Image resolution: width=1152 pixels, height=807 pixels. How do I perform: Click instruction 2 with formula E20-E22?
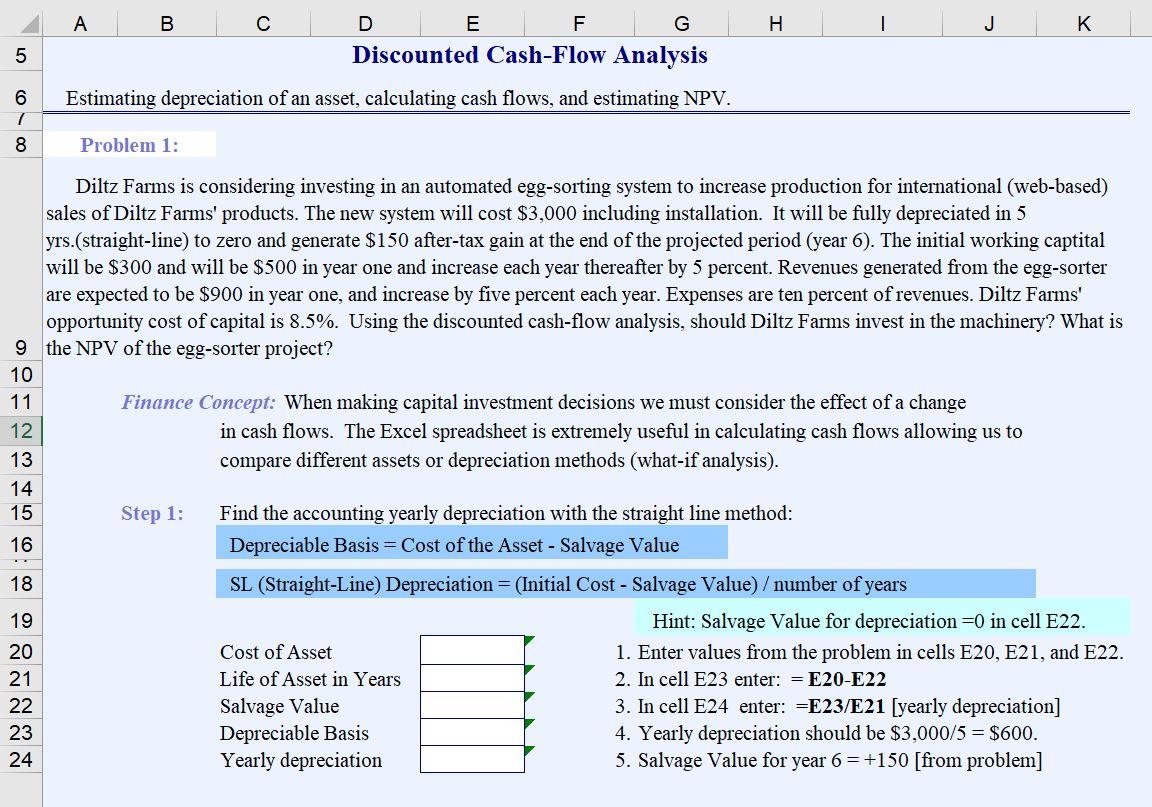[x=751, y=679]
